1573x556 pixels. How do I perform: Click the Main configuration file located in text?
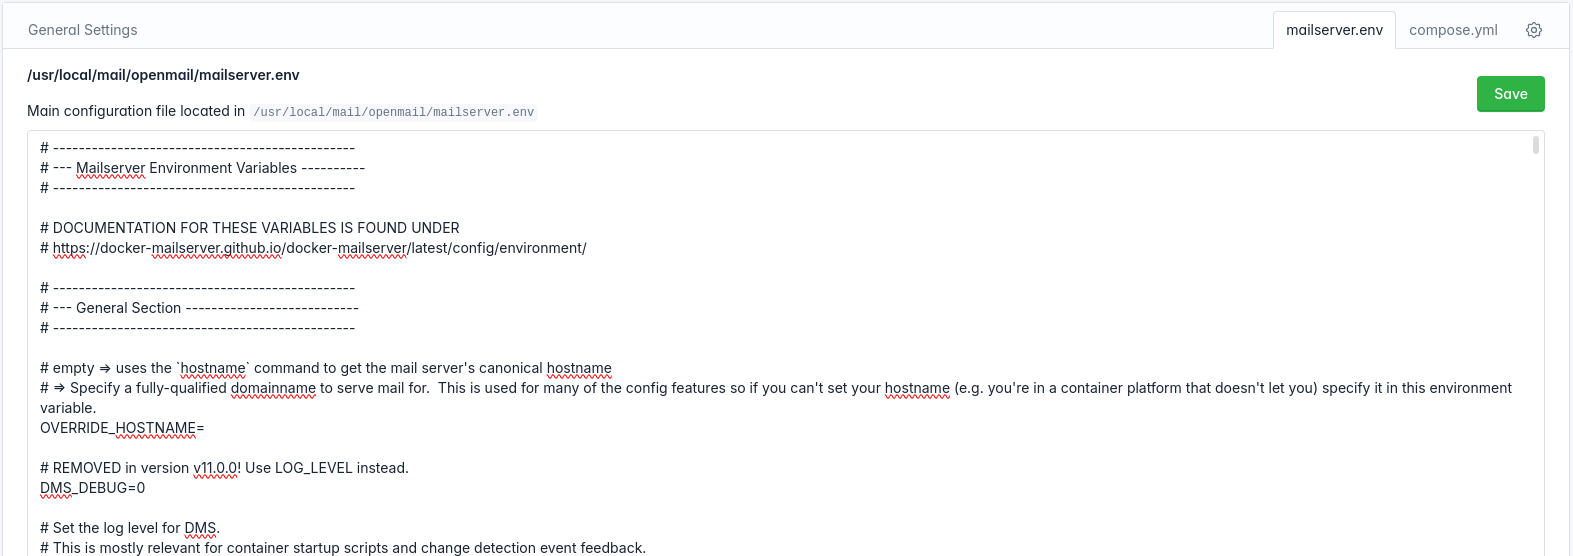136,111
